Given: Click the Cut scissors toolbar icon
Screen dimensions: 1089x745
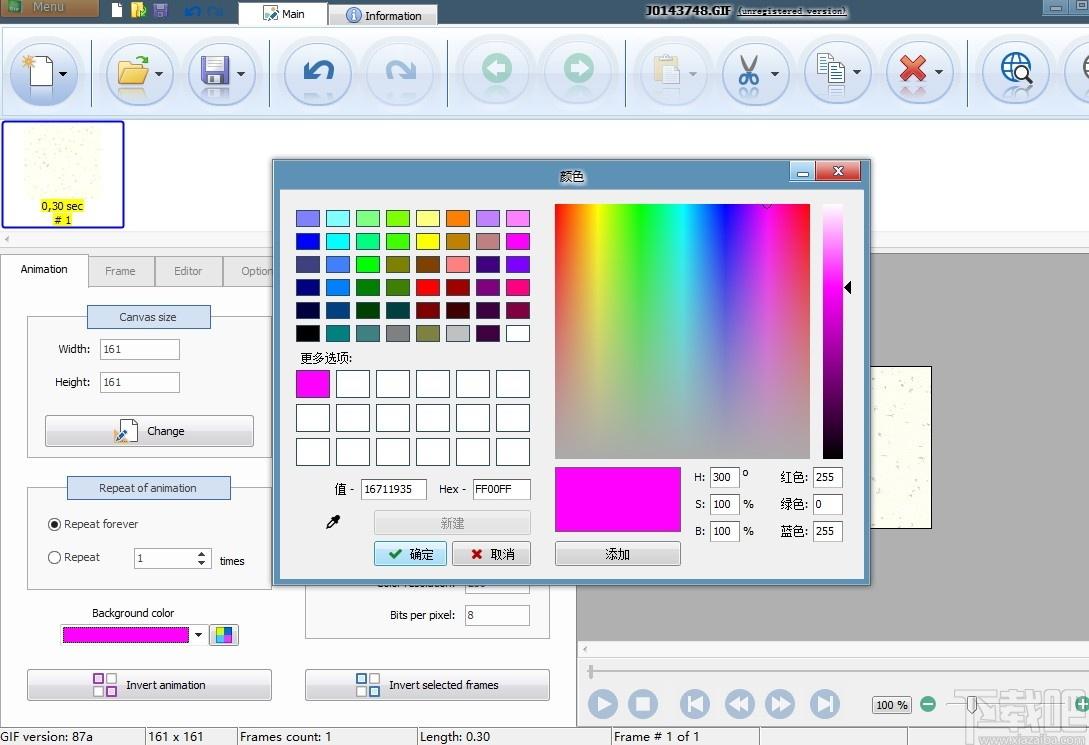Looking at the screenshot, I should (749, 70).
